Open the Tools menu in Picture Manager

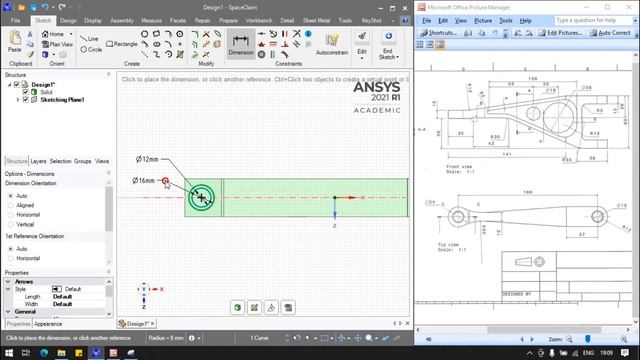tap(505, 20)
